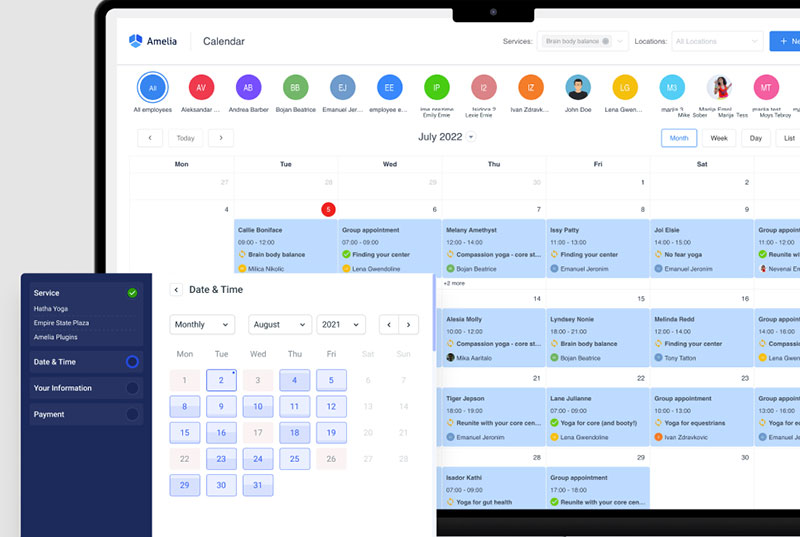Filter by Lena Gwendoline LG avatar

625,88
